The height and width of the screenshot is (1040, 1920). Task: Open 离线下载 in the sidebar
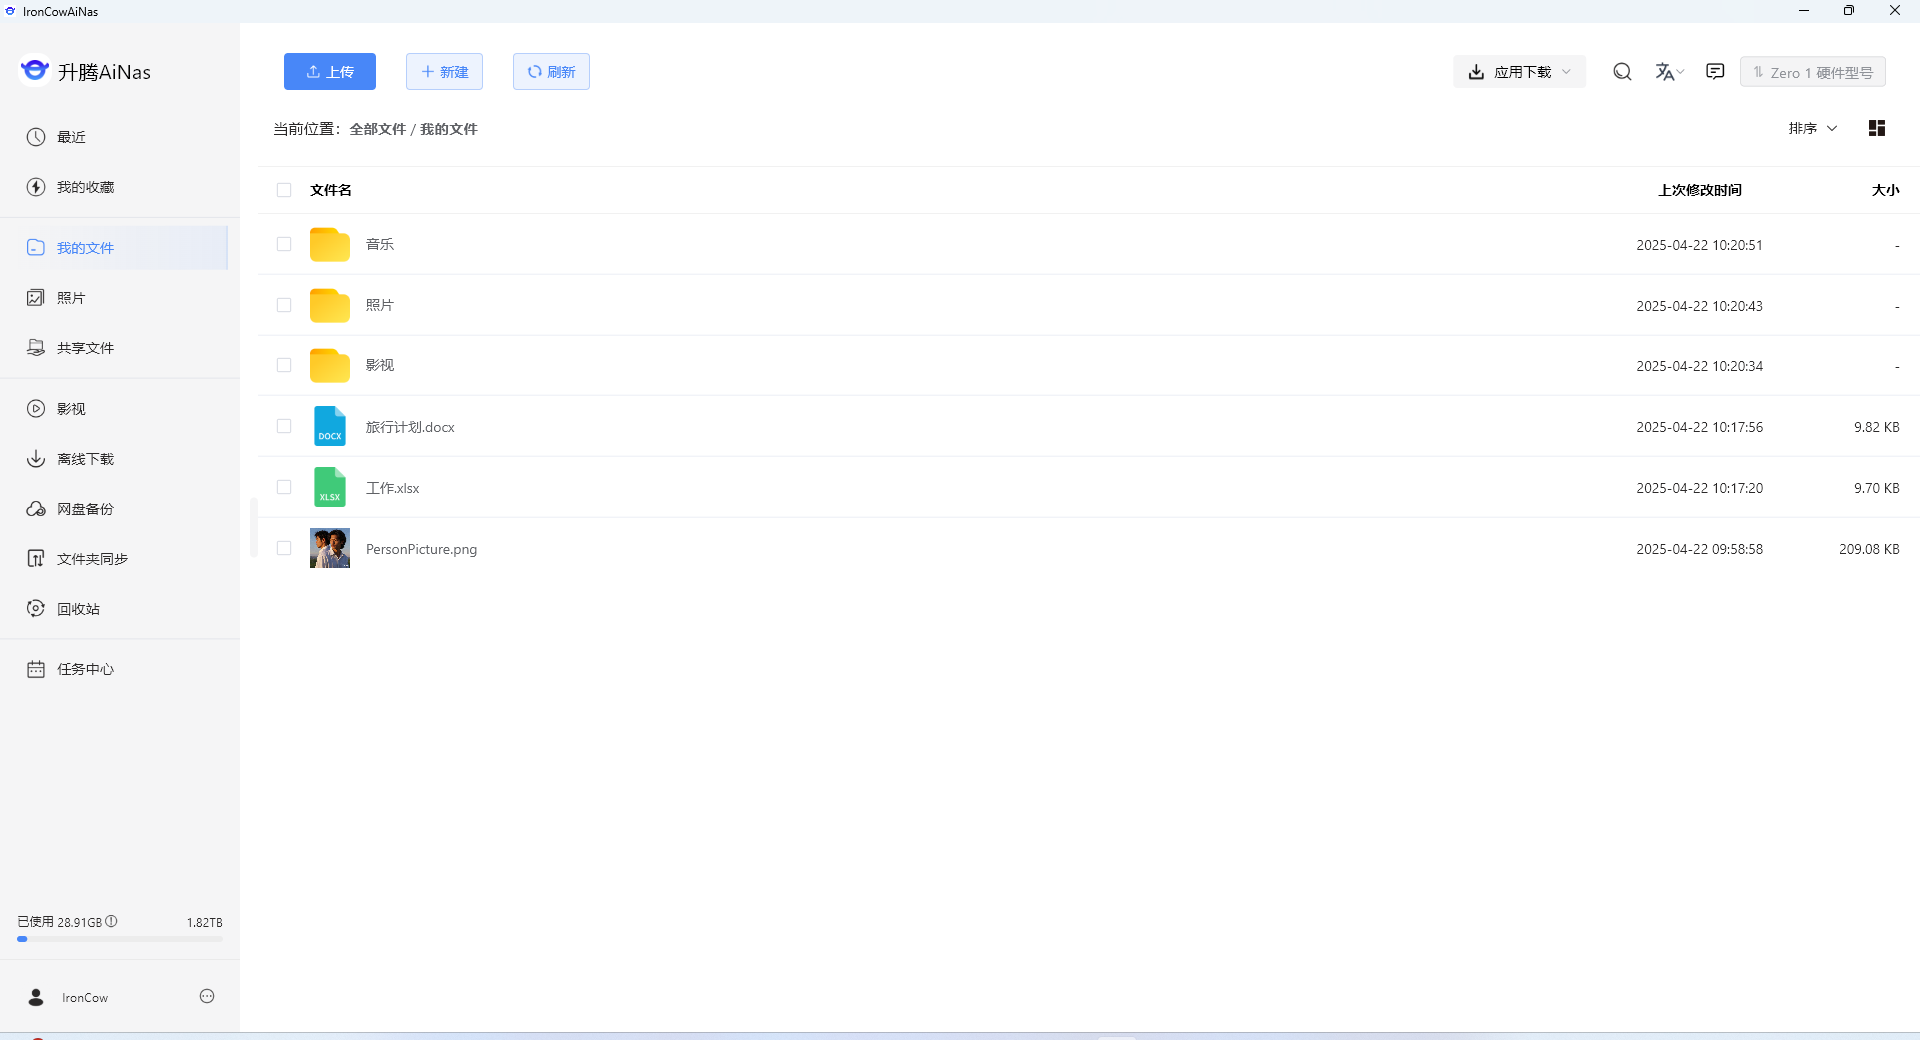point(85,459)
